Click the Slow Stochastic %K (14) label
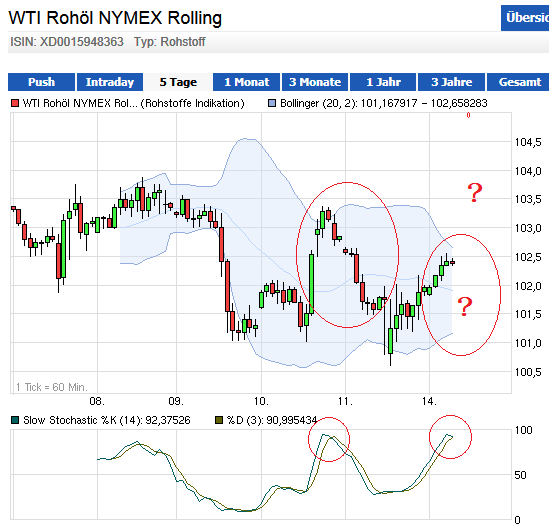Viewport: 549px width, 526px height. [107, 420]
